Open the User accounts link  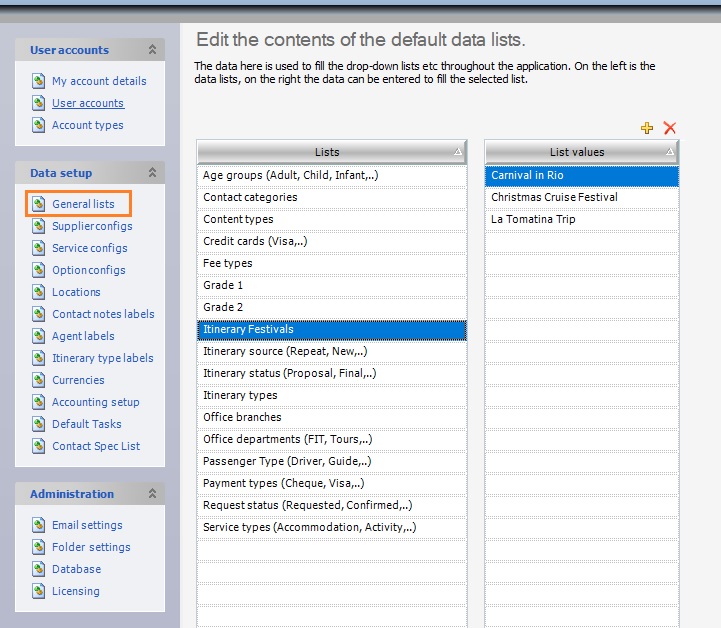[88, 103]
